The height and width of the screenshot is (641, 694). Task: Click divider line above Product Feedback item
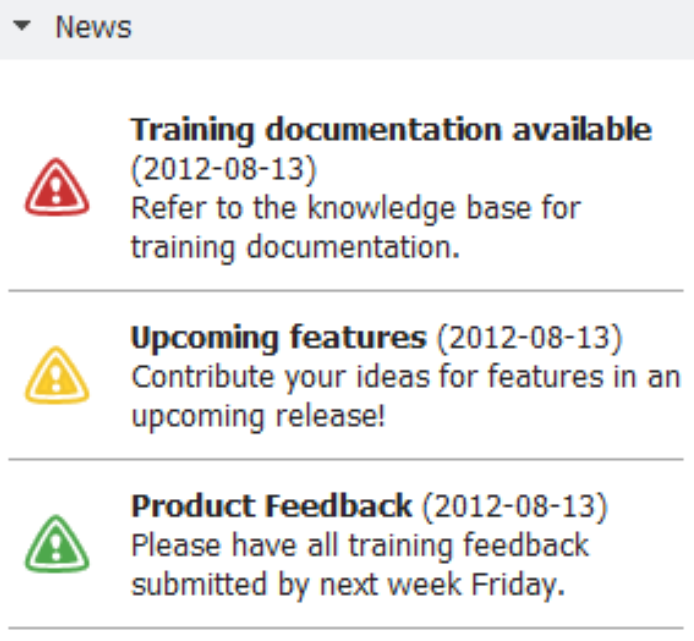click(x=346, y=461)
